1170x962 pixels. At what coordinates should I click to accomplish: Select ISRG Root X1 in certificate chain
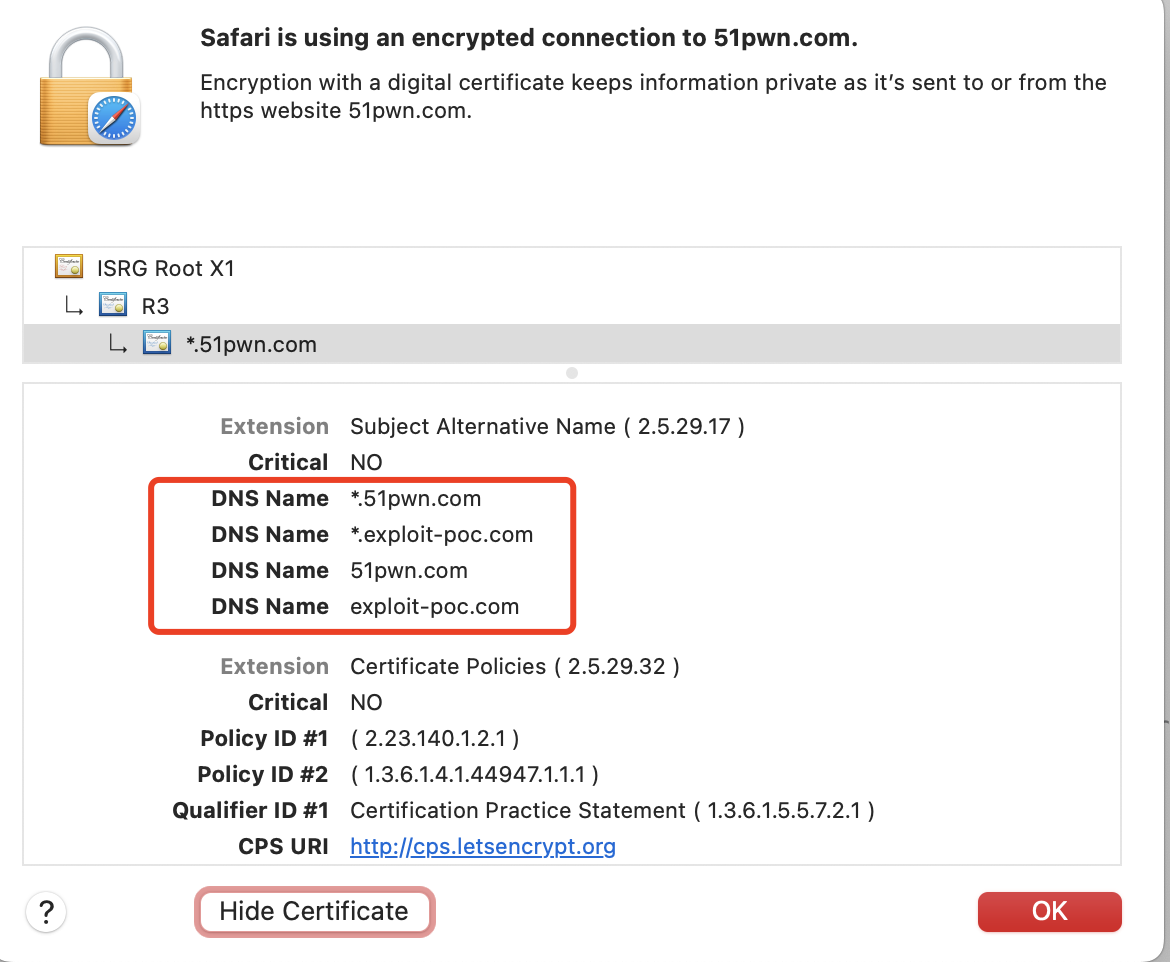166,268
